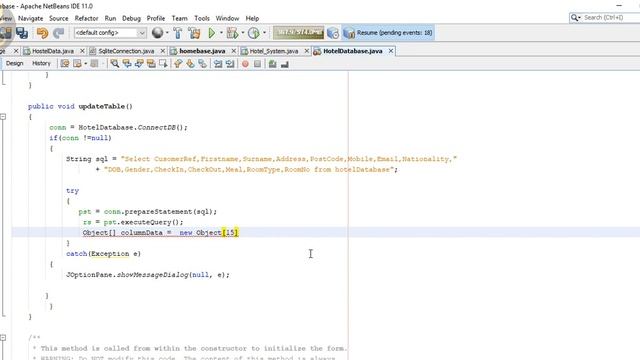The image size is (640, 360).
Task: Click the Profile Project icon
Action: point(254,33)
